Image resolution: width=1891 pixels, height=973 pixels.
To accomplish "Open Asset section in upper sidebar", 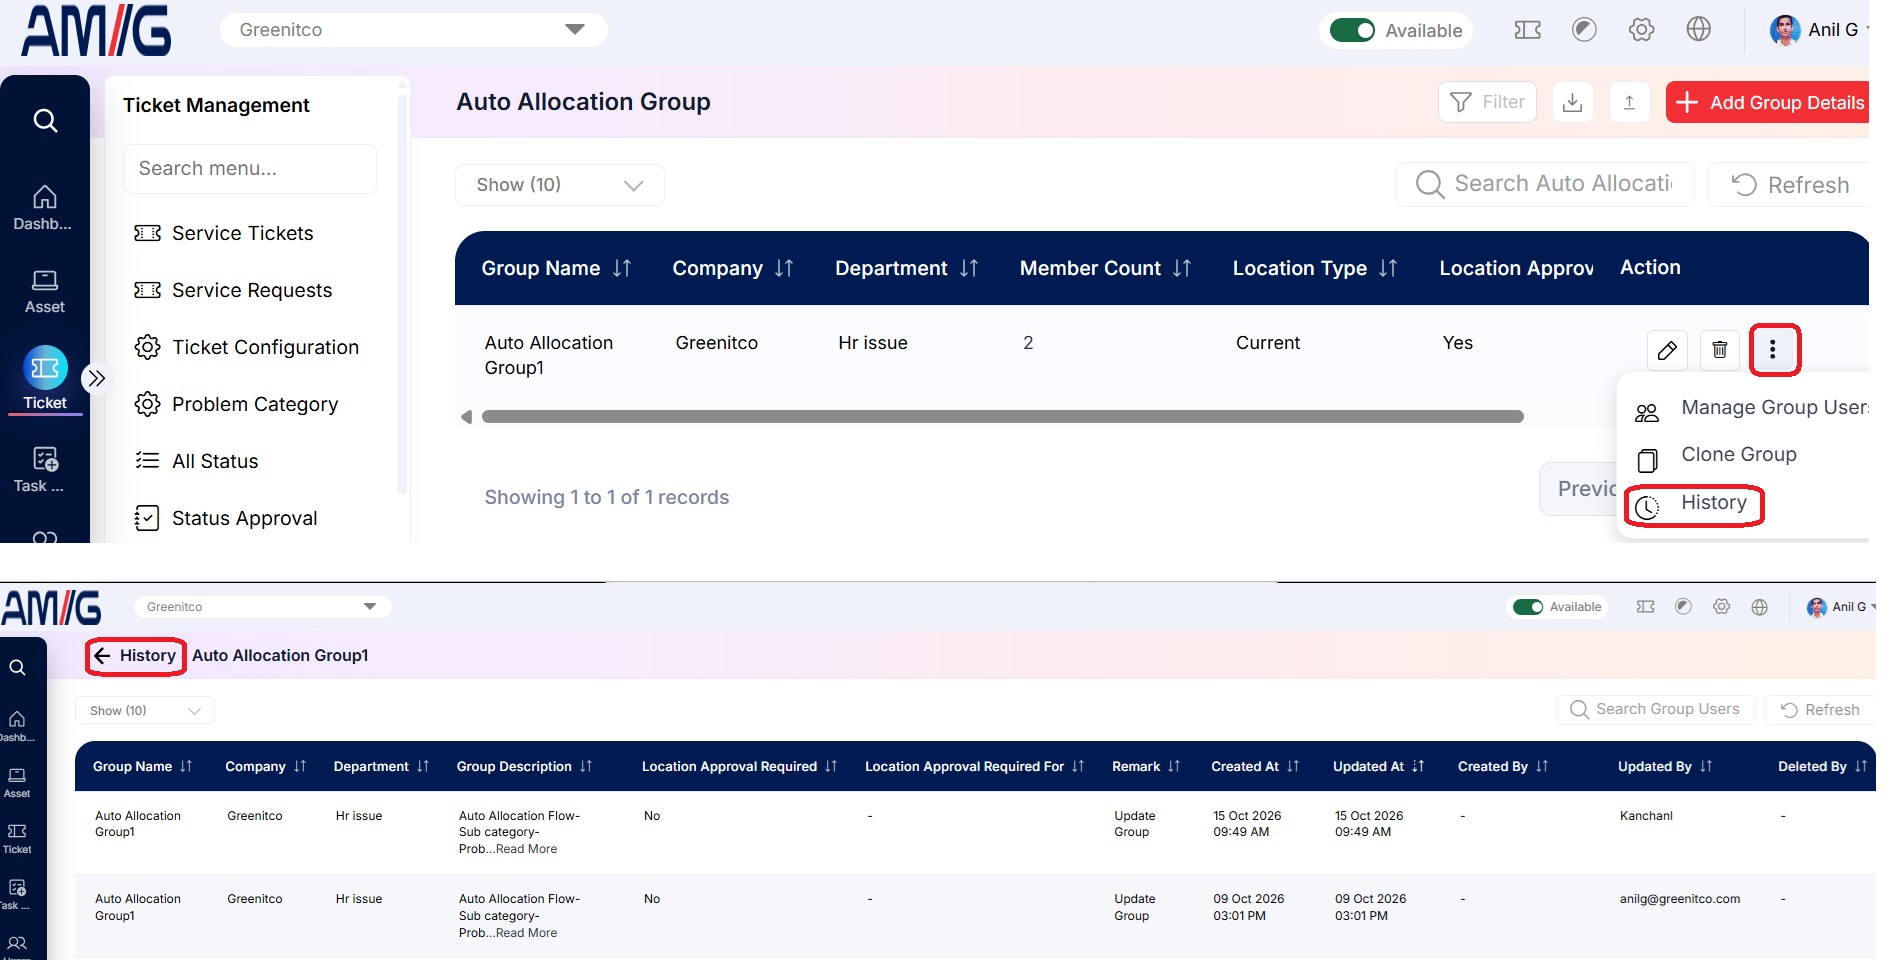I will (x=44, y=291).
